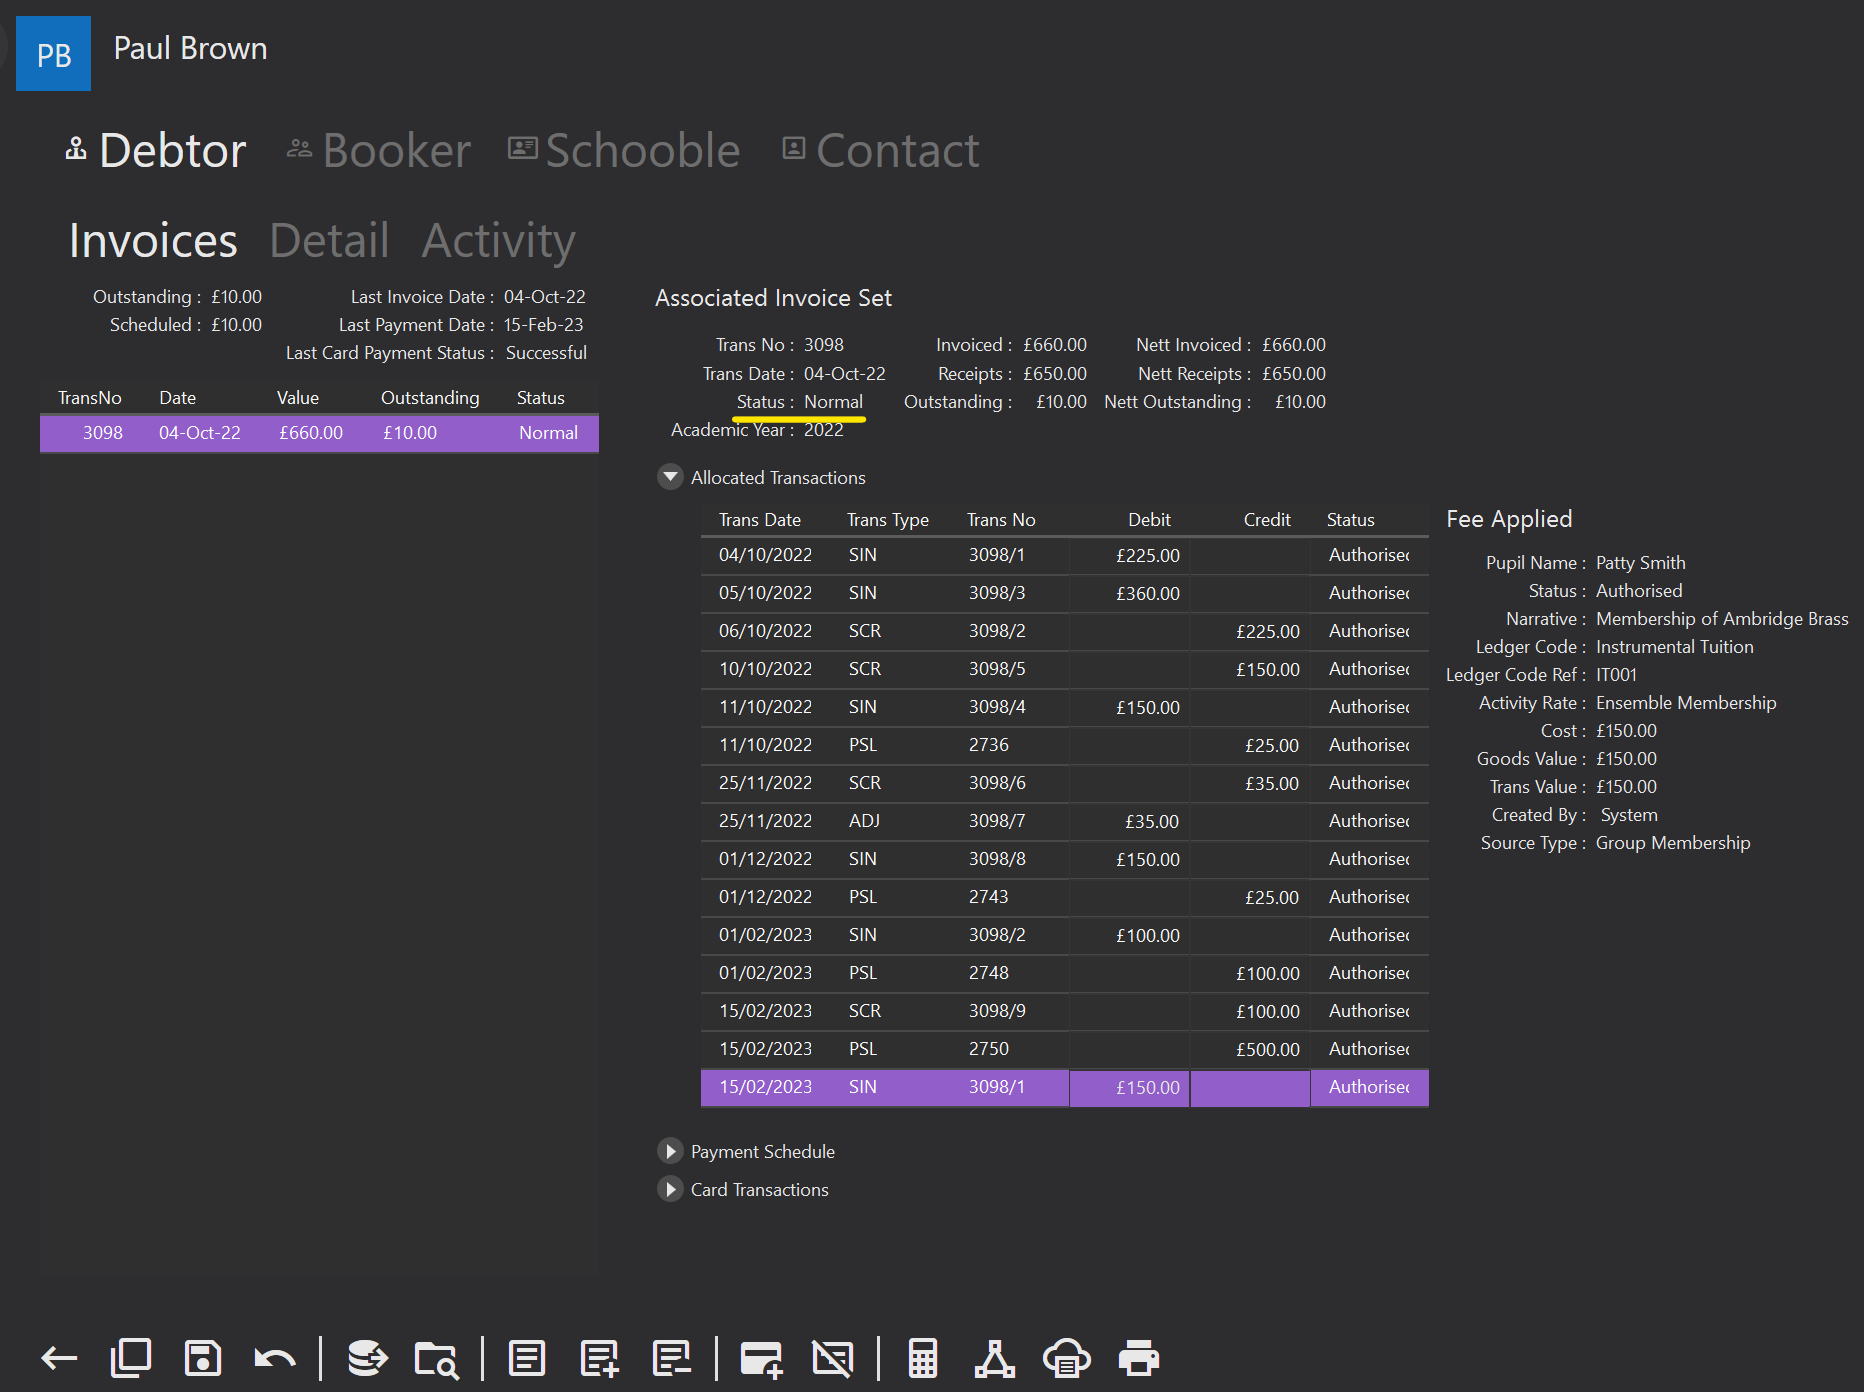Switch to the Debtor tab
The width and height of the screenshot is (1864, 1392).
156,151
